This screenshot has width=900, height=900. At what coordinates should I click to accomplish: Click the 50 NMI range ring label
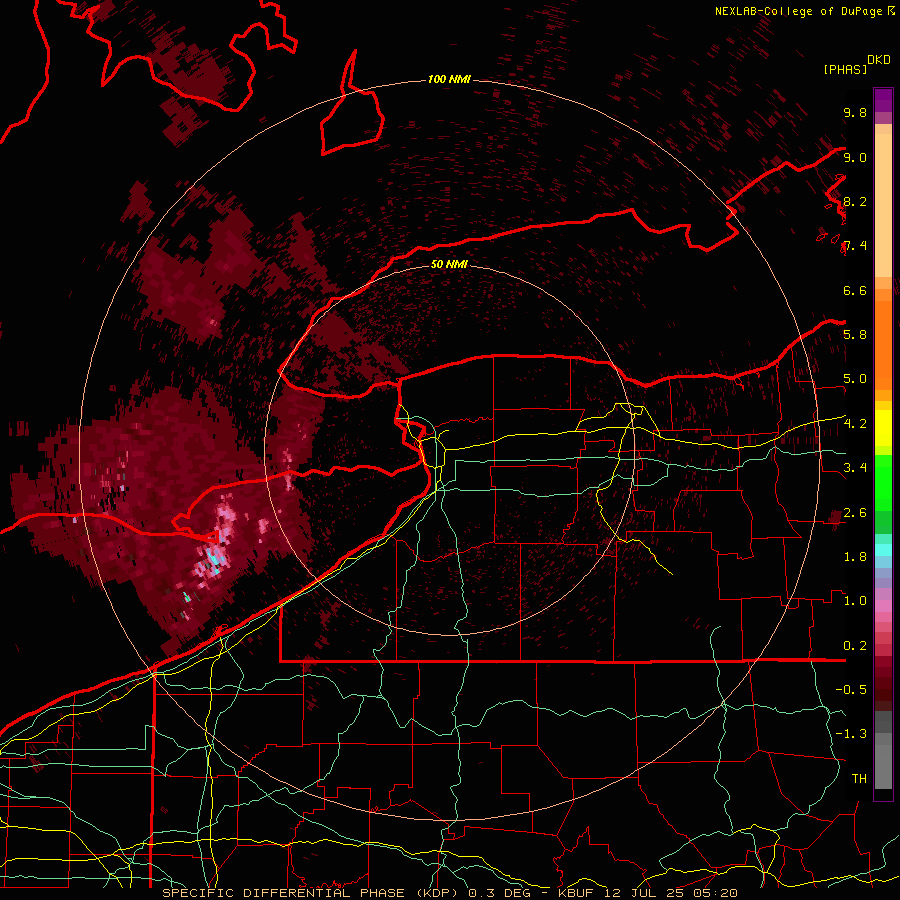[x=449, y=264]
